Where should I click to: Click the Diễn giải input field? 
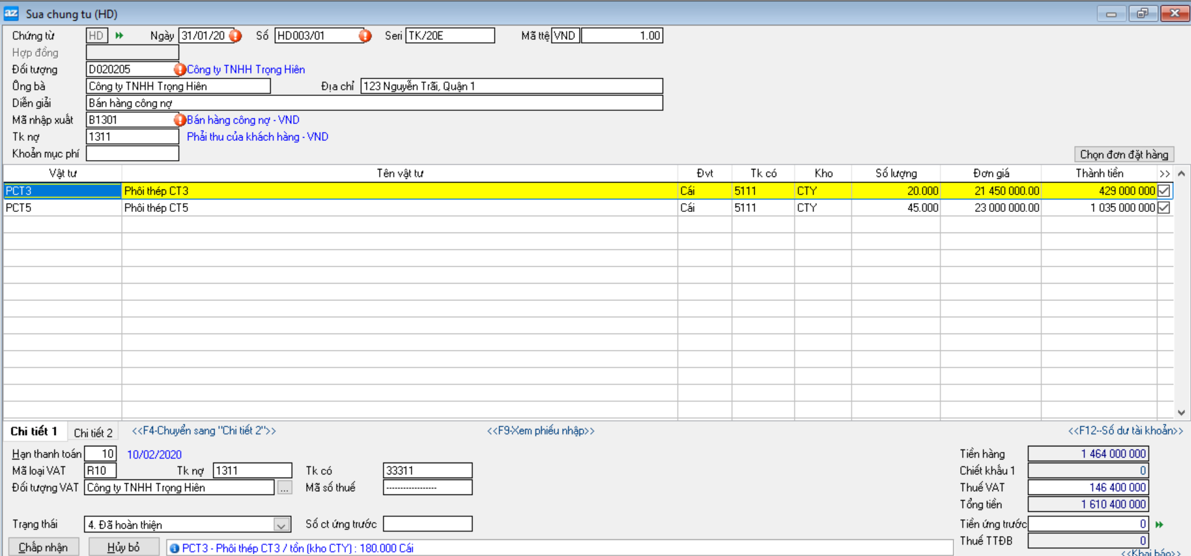tap(374, 103)
